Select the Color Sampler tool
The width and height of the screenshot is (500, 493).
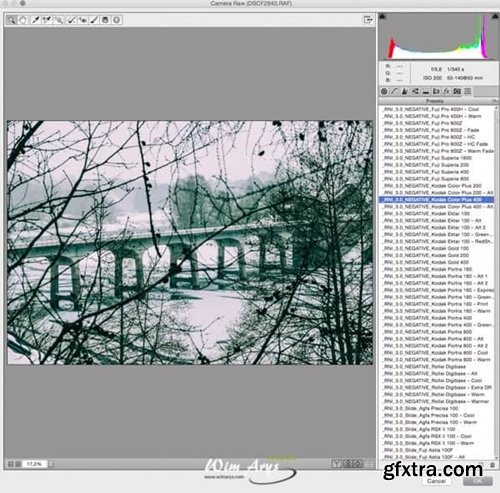click(47, 20)
